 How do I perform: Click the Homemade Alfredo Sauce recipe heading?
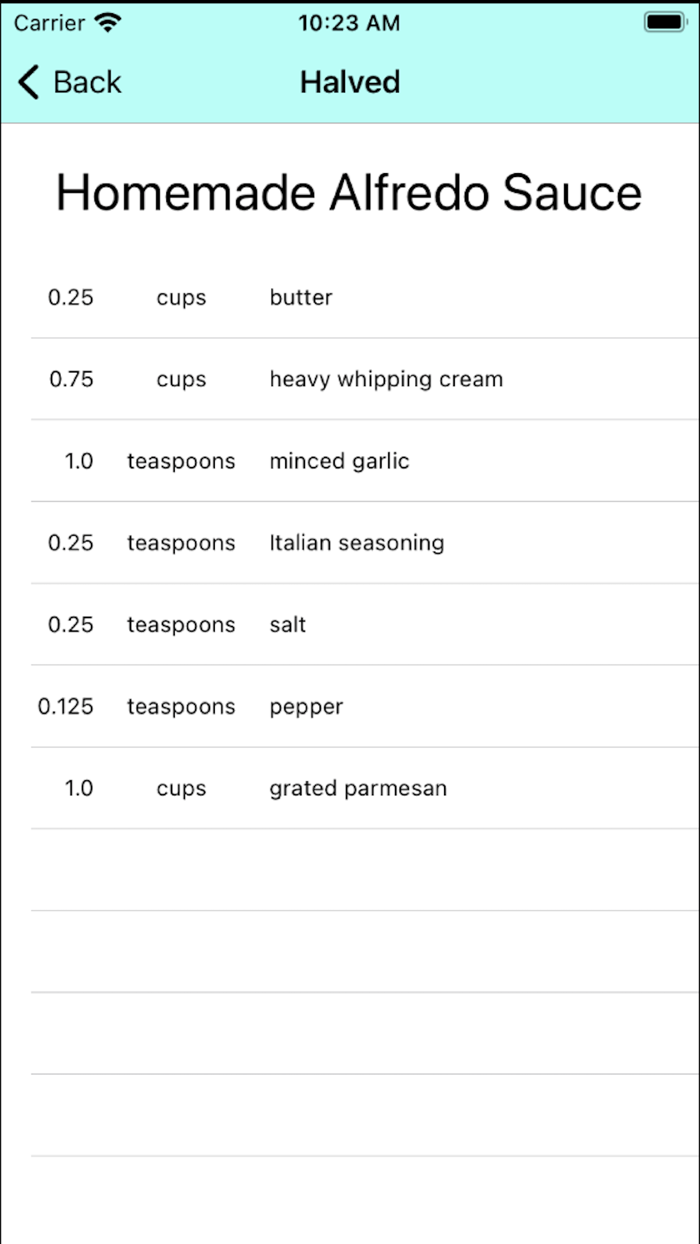(349, 192)
